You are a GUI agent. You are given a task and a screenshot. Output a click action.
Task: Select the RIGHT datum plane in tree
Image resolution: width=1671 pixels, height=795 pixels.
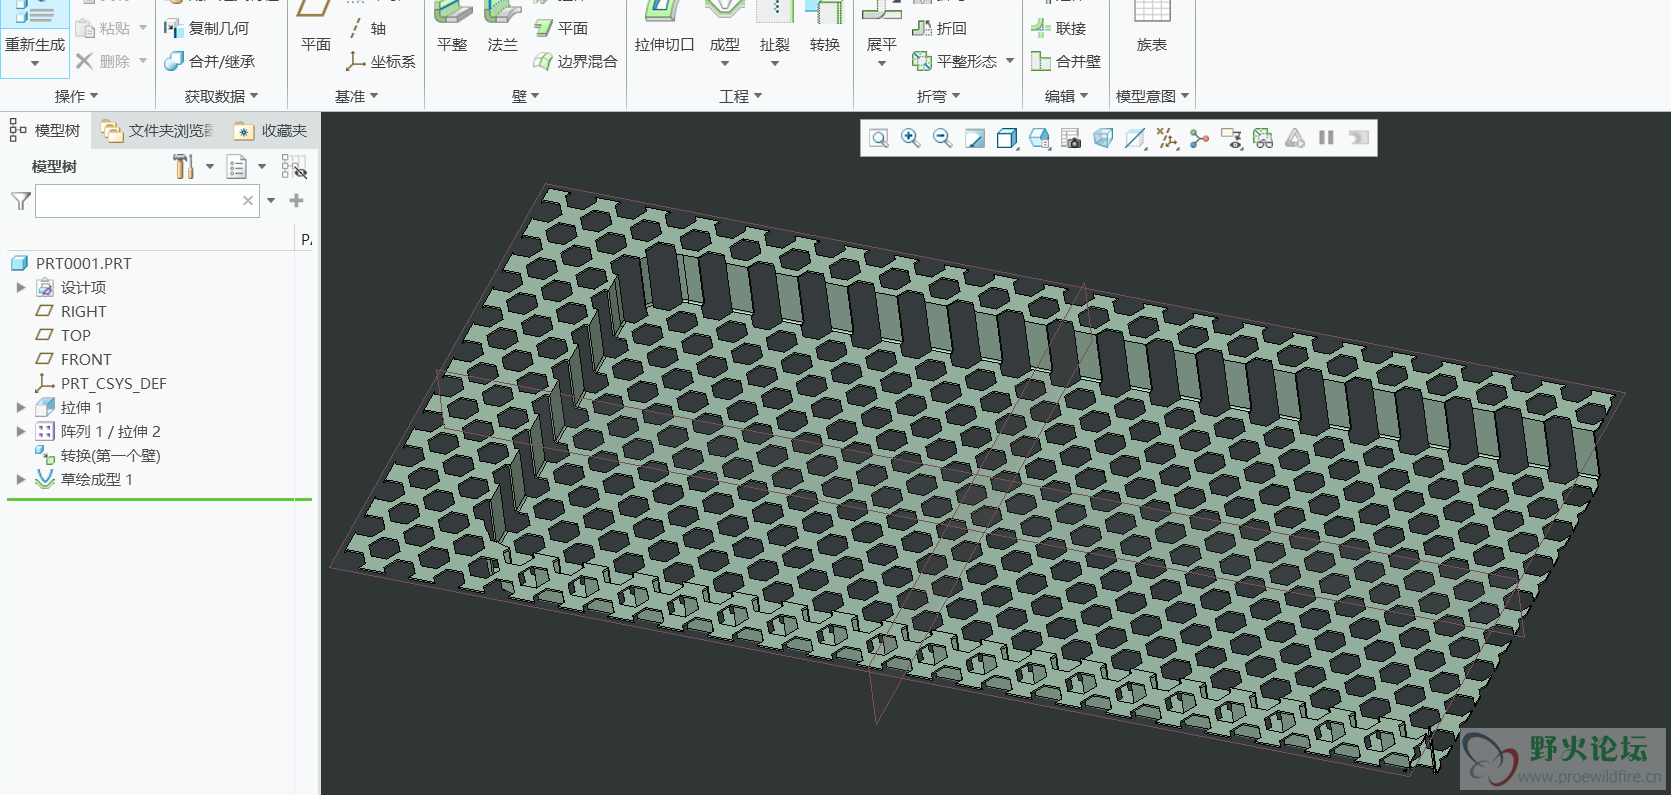click(x=70, y=311)
